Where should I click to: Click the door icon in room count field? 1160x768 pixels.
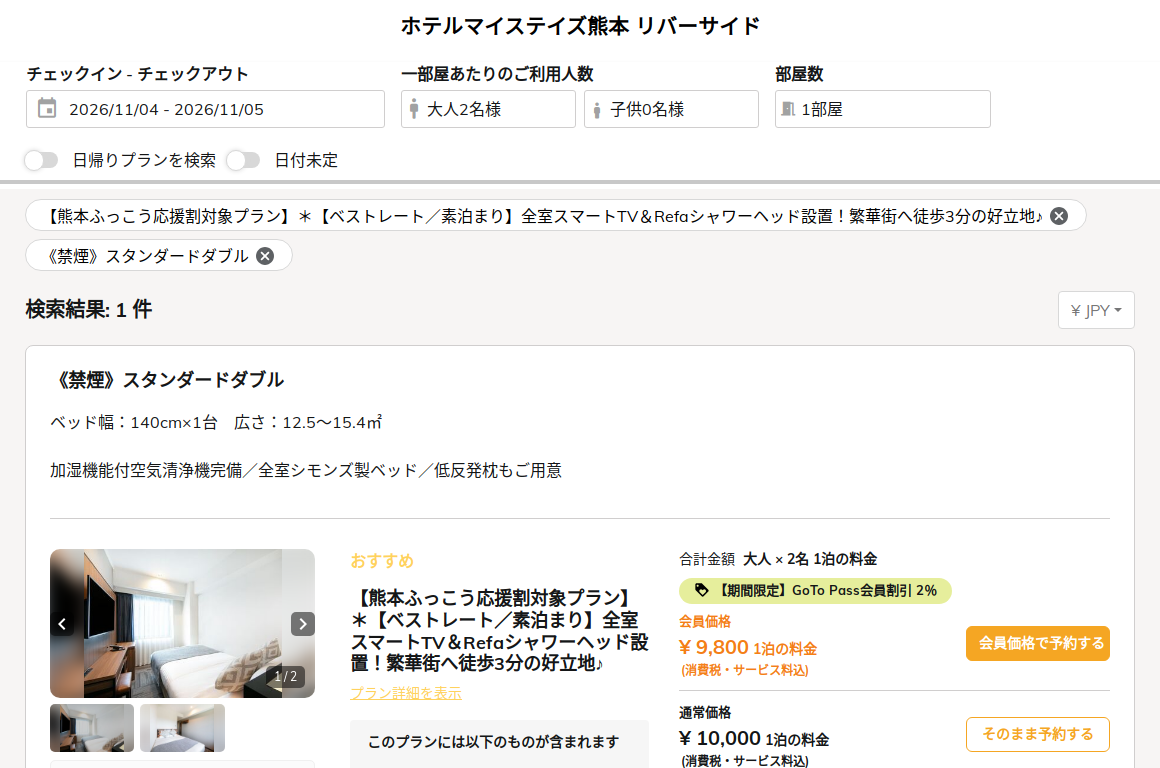click(x=789, y=109)
